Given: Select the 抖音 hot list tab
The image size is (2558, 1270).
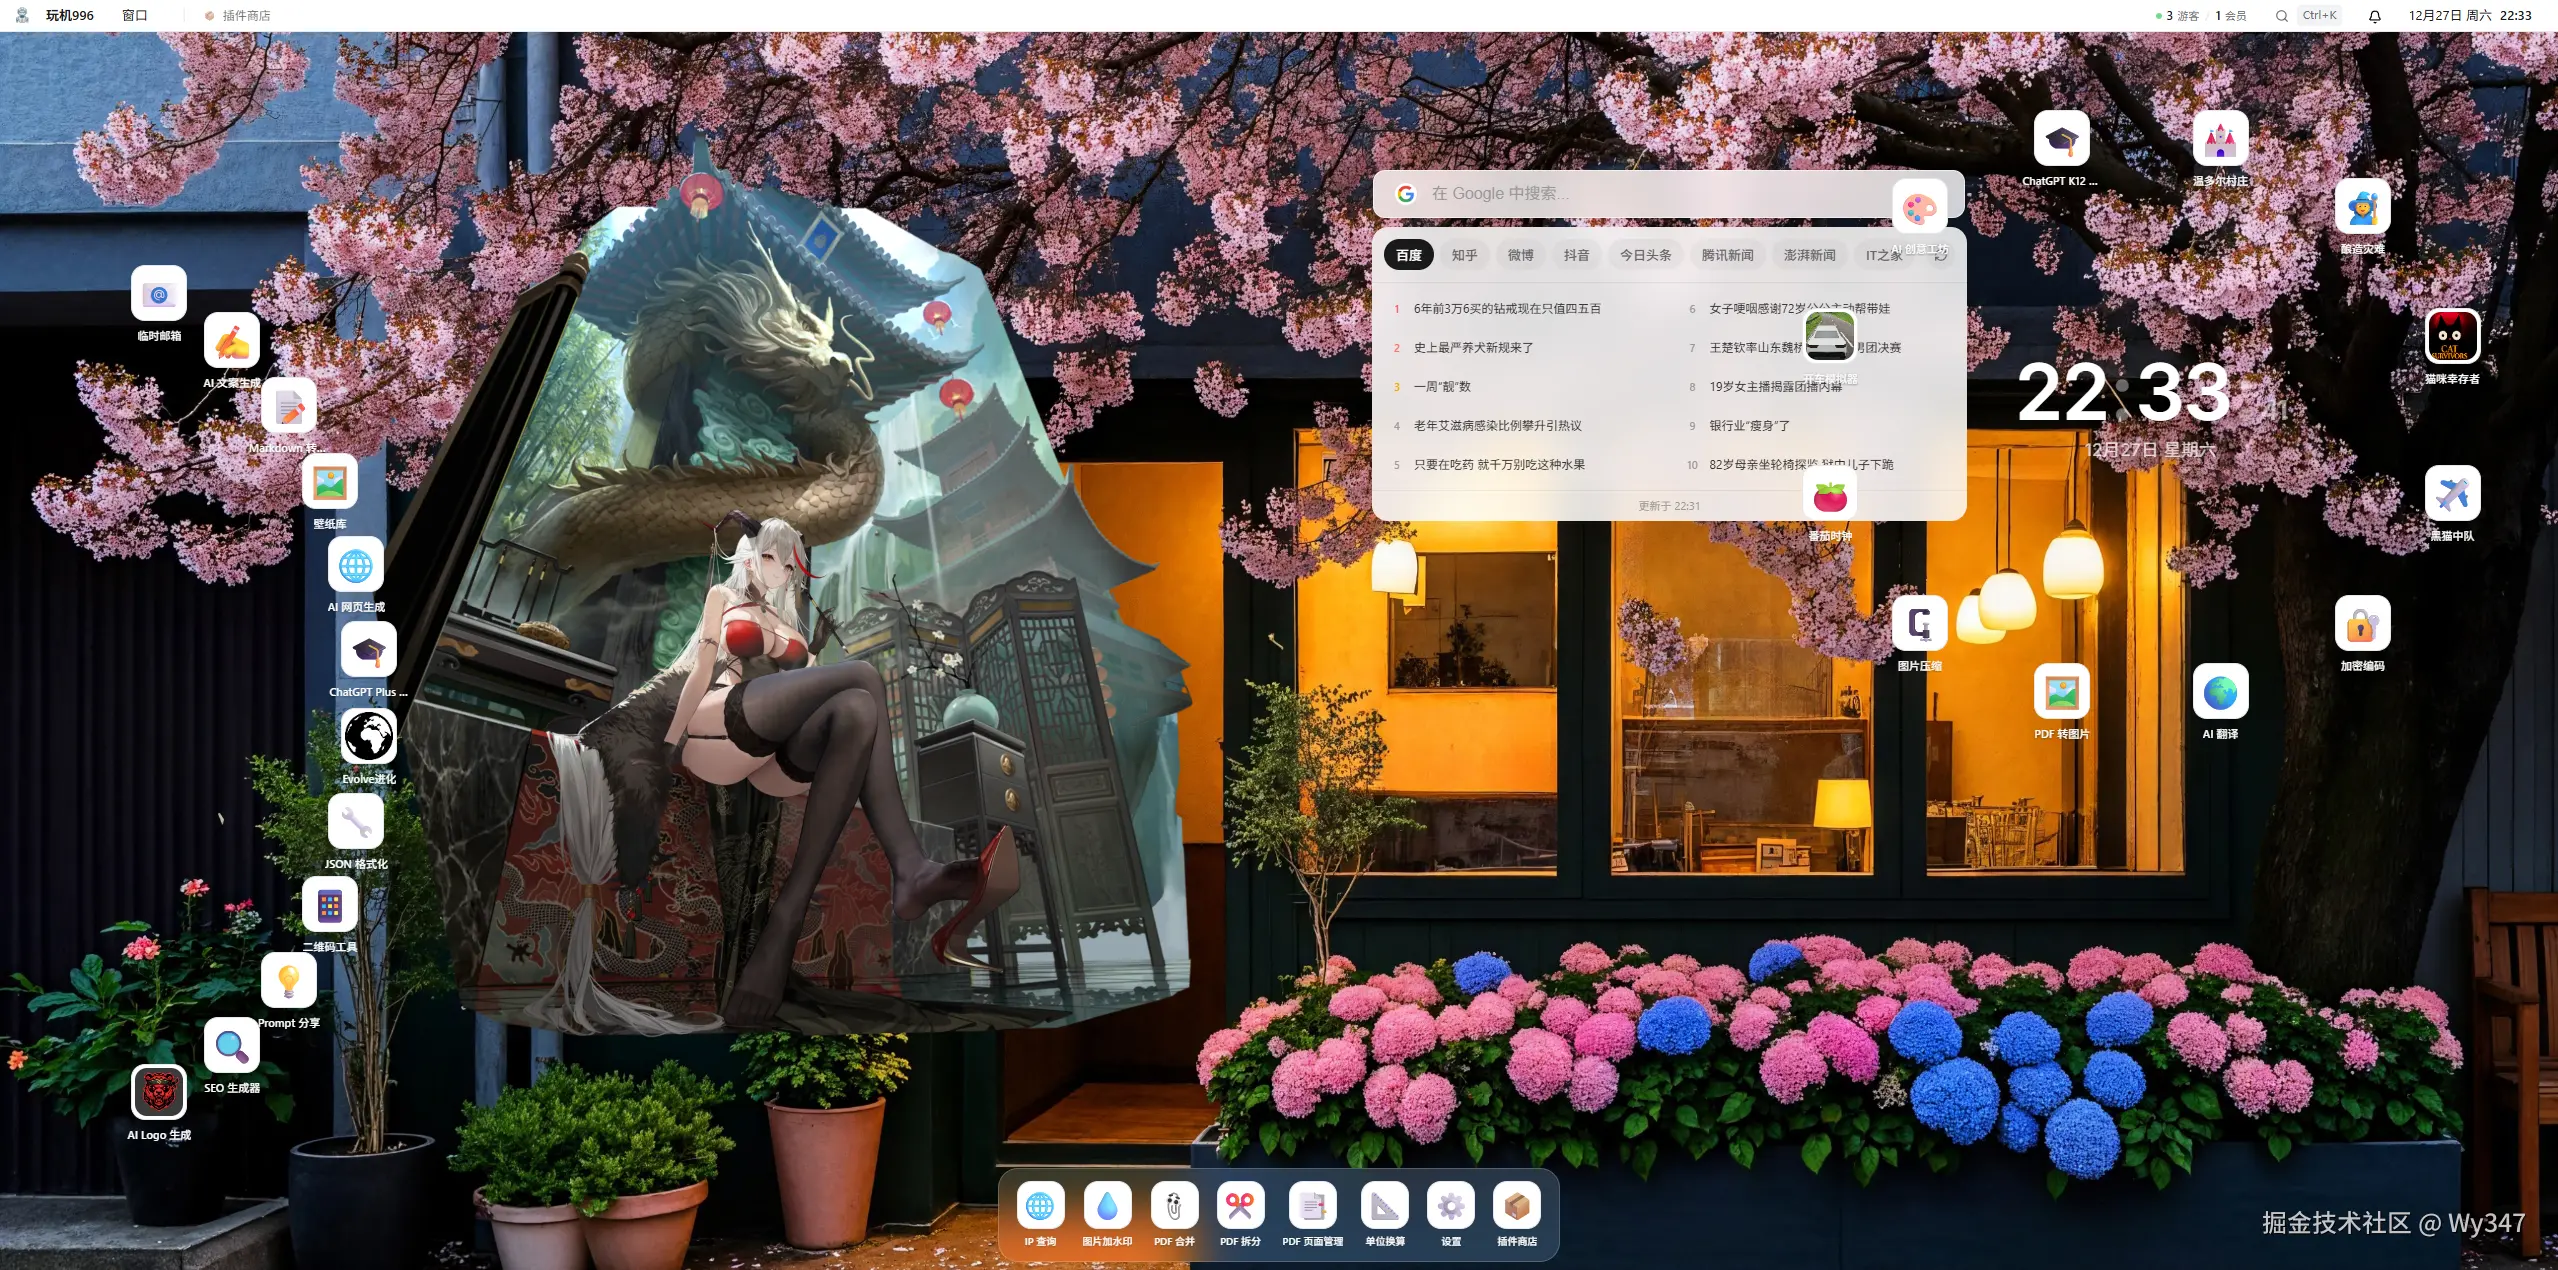Looking at the screenshot, I should coord(1577,255).
